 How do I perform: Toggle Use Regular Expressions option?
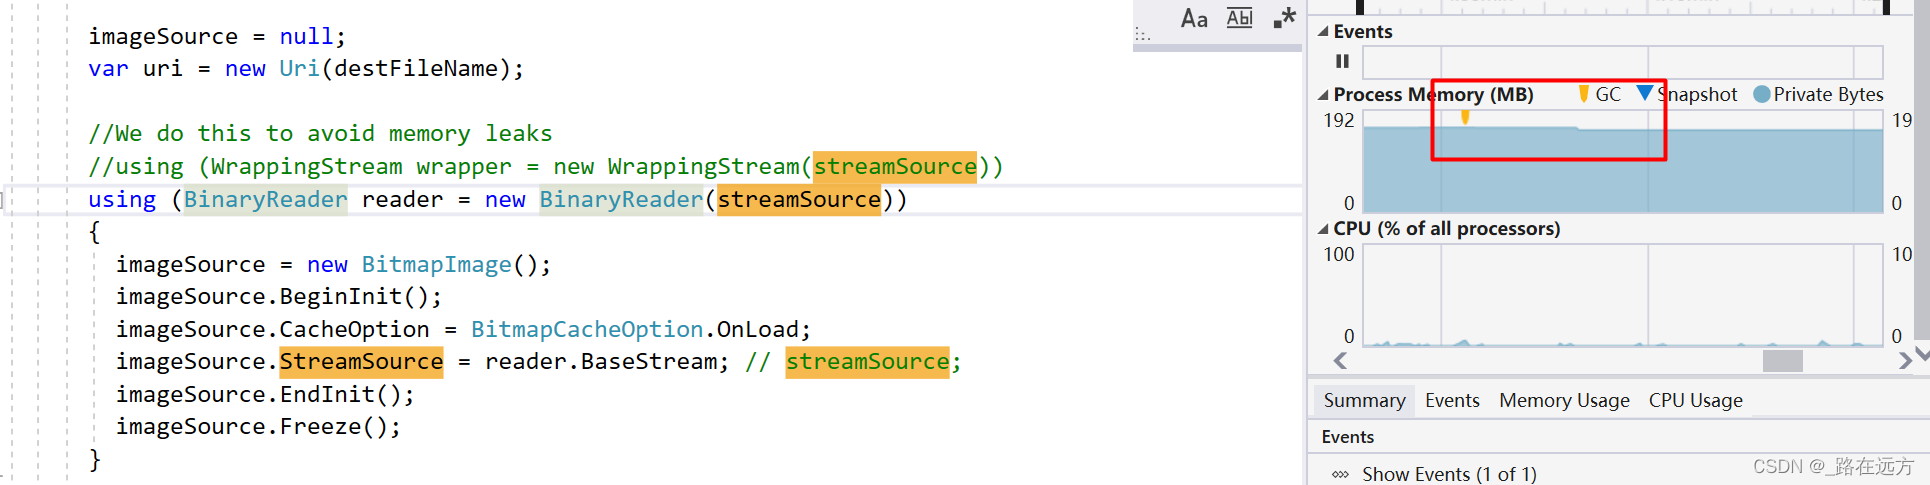coord(1284,18)
